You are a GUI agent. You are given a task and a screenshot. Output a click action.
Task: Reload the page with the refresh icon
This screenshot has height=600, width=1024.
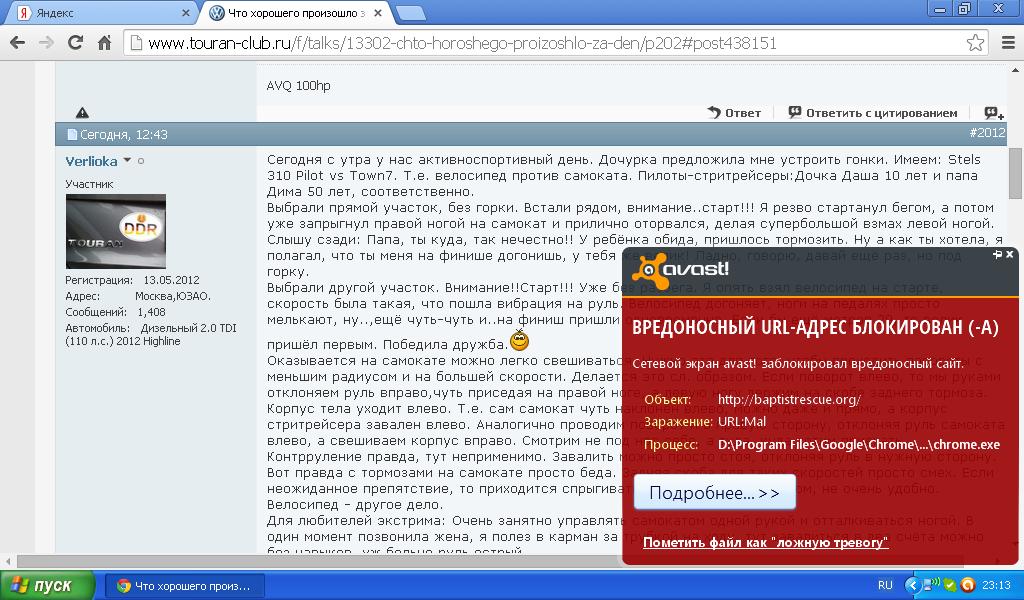point(76,43)
